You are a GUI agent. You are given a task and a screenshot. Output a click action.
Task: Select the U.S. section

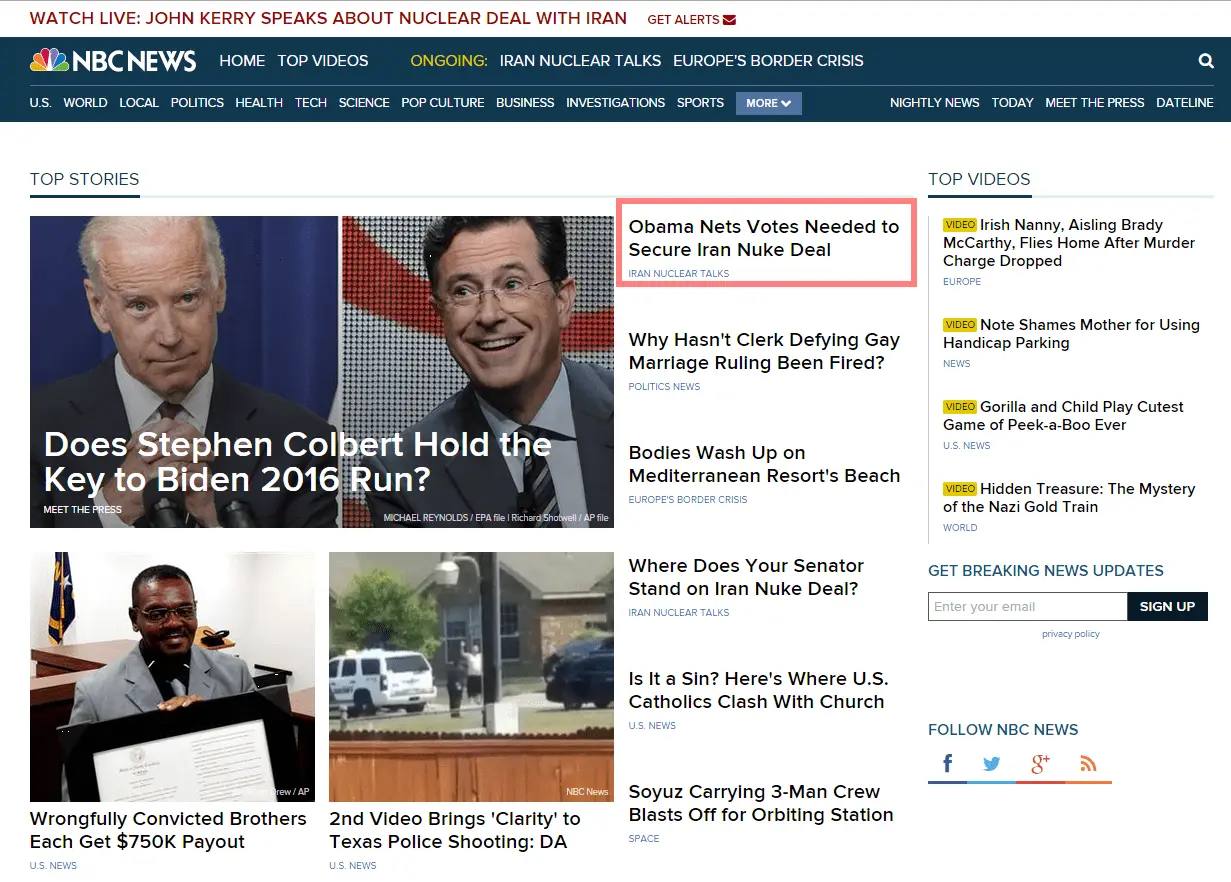(x=40, y=103)
